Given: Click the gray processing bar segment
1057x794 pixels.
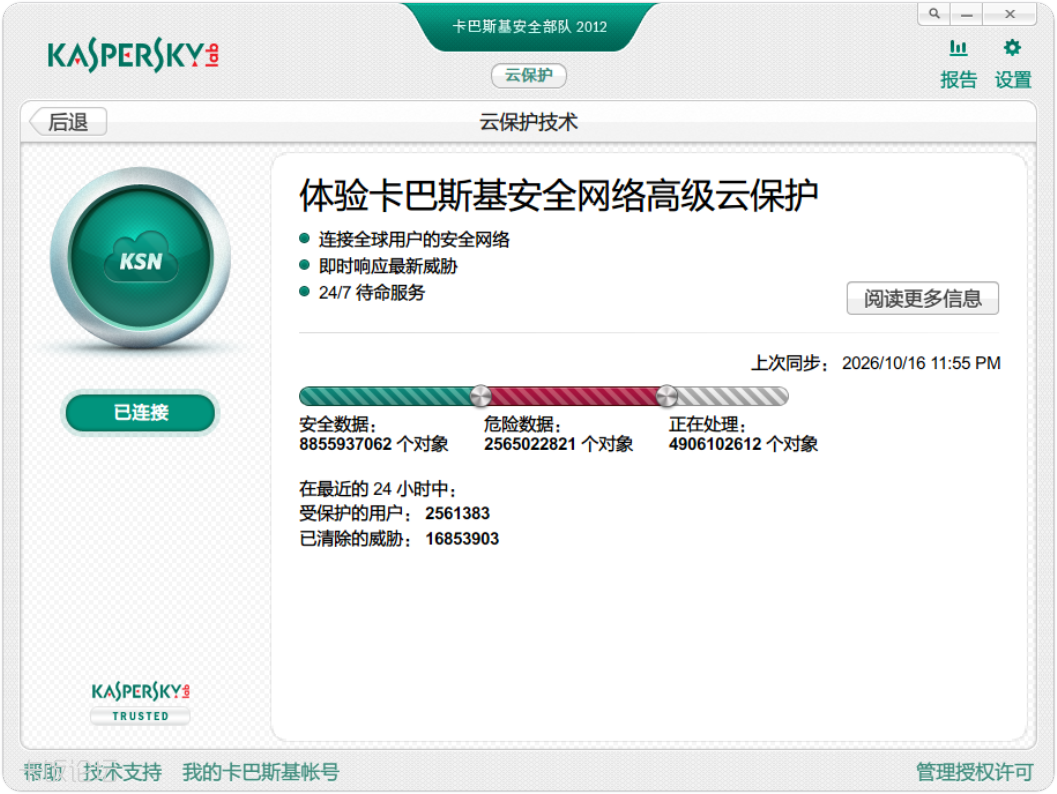Looking at the screenshot, I should click(x=733, y=396).
